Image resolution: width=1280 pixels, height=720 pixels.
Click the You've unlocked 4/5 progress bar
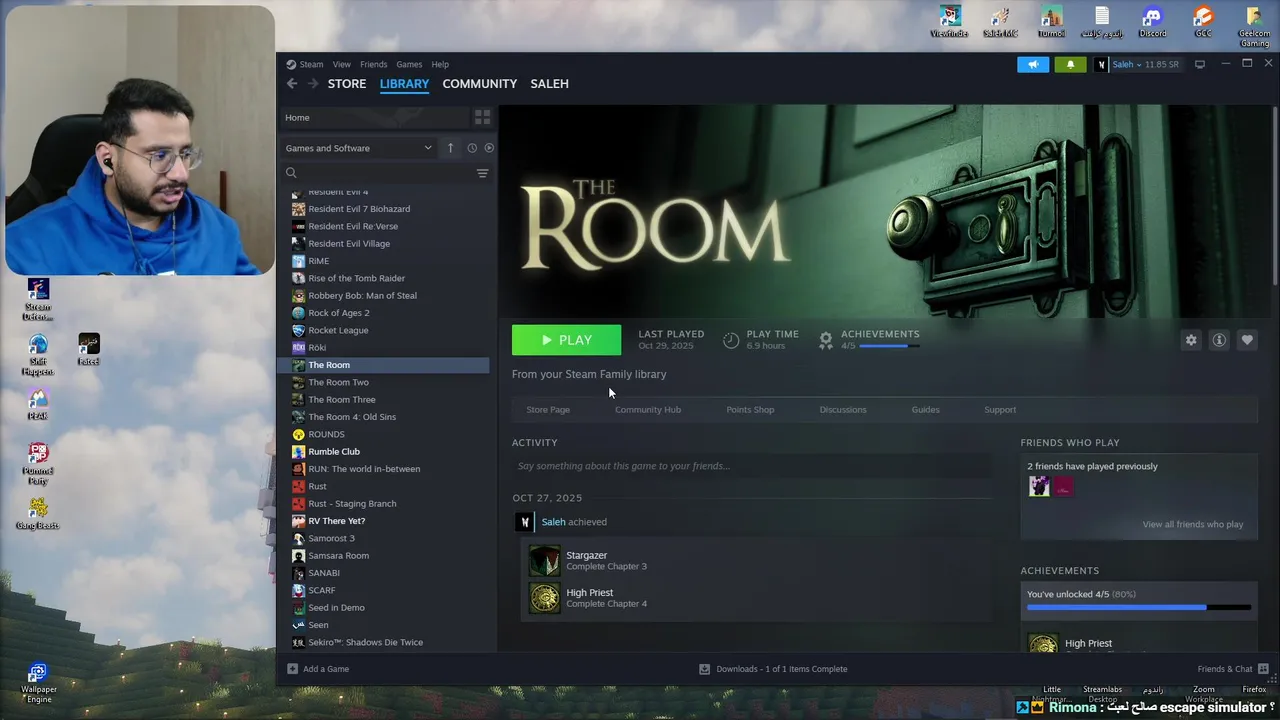1139,607
